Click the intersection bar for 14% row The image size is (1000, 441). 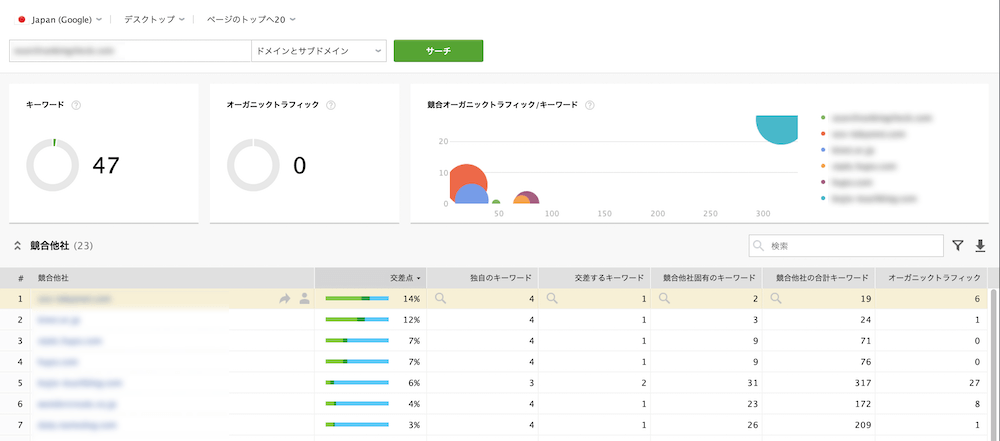(357, 299)
